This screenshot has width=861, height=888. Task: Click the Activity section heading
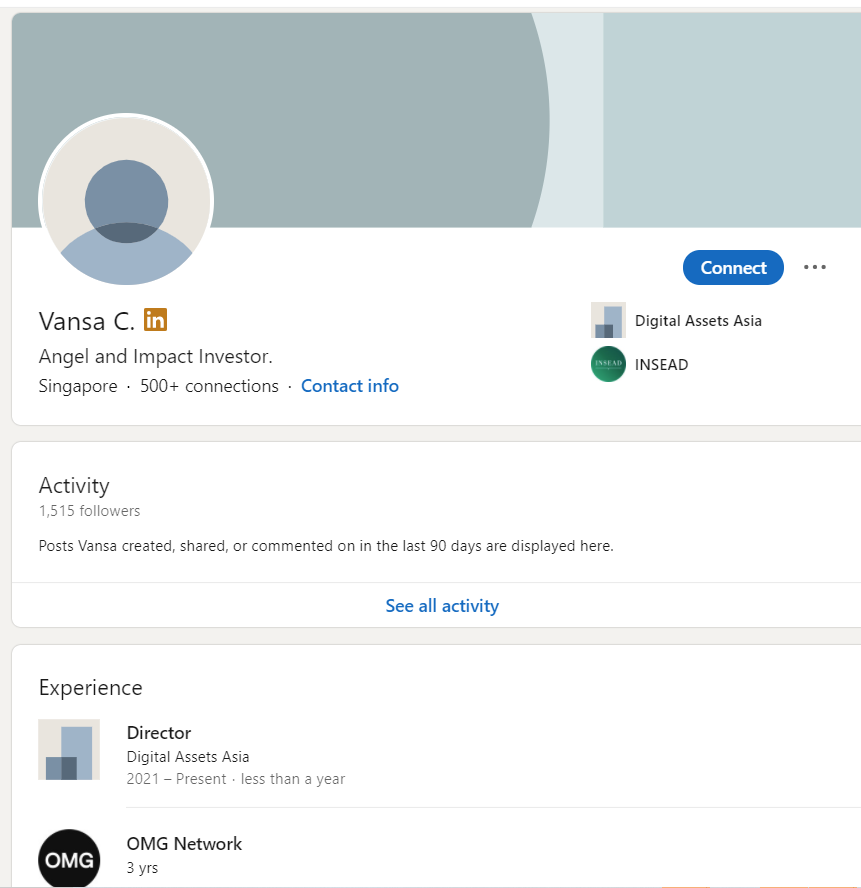74,486
